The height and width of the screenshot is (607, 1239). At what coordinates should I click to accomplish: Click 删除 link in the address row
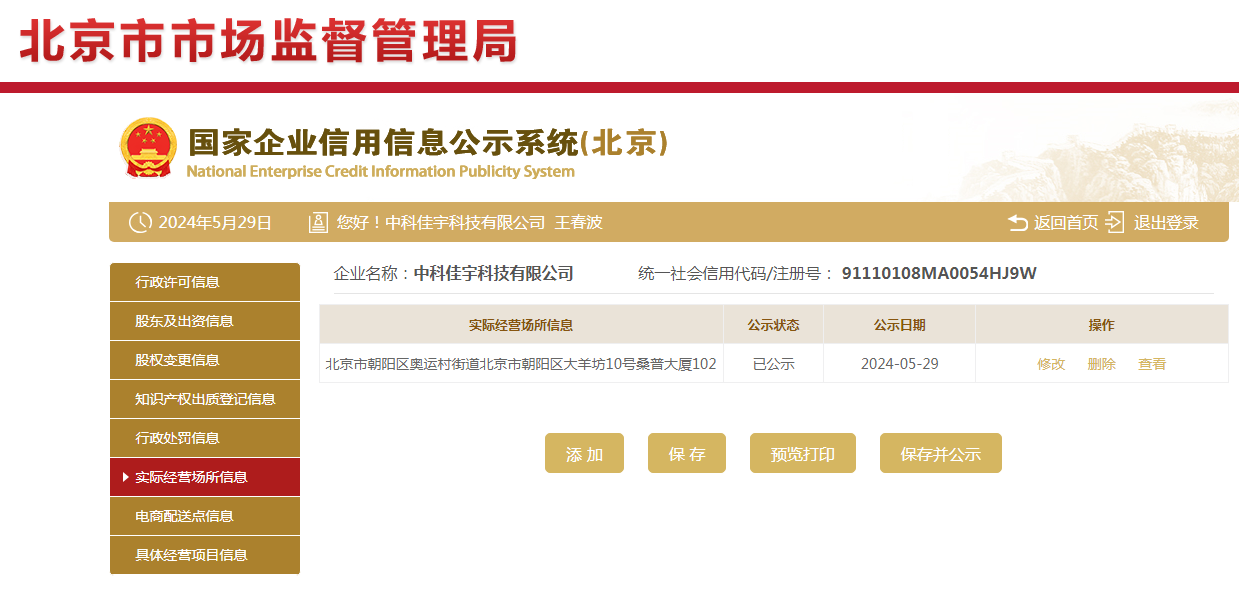click(x=1101, y=364)
